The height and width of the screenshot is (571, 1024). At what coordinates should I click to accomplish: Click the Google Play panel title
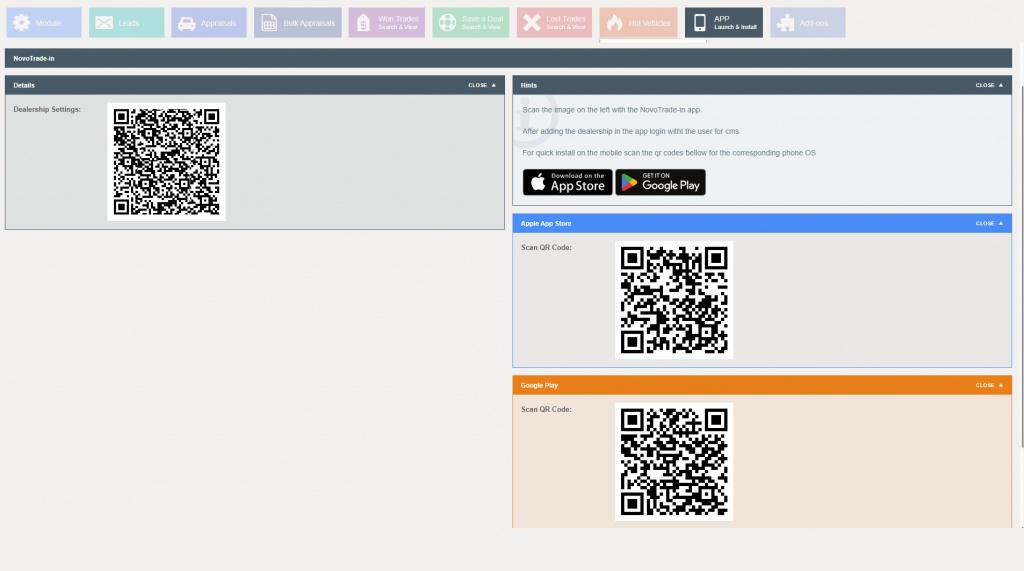click(x=539, y=385)
